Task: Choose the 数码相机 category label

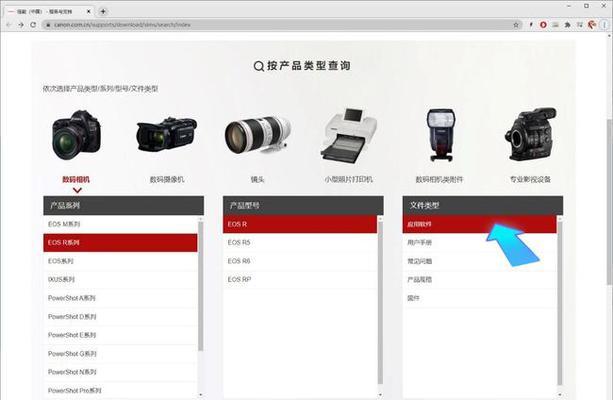Action: tap(76, 179)
